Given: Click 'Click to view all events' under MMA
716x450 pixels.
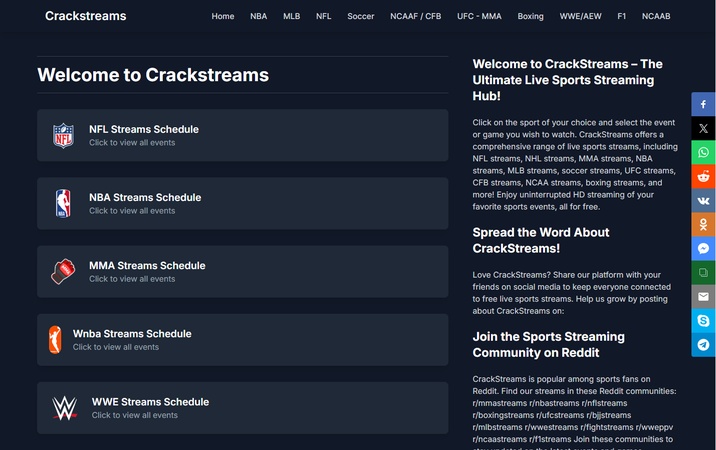Looking at the screenshot, I should [132, 279].
